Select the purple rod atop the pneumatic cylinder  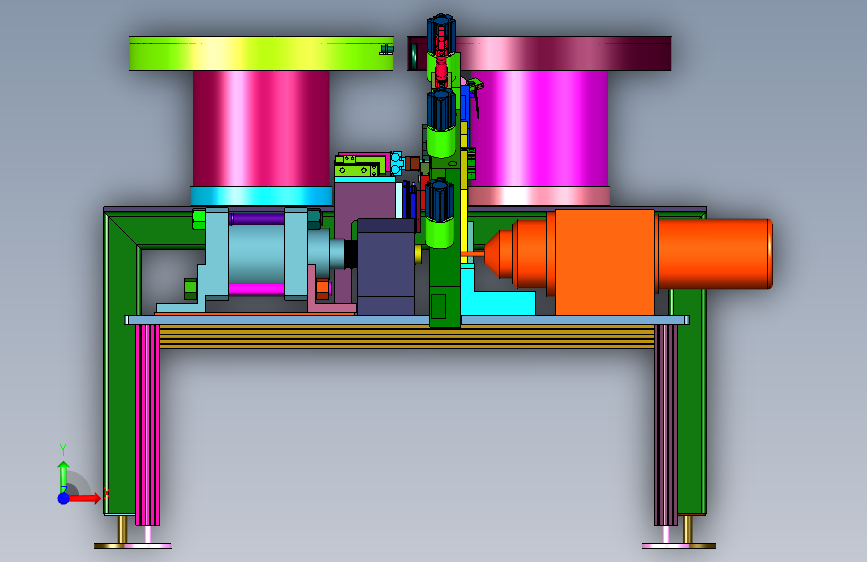257,219
